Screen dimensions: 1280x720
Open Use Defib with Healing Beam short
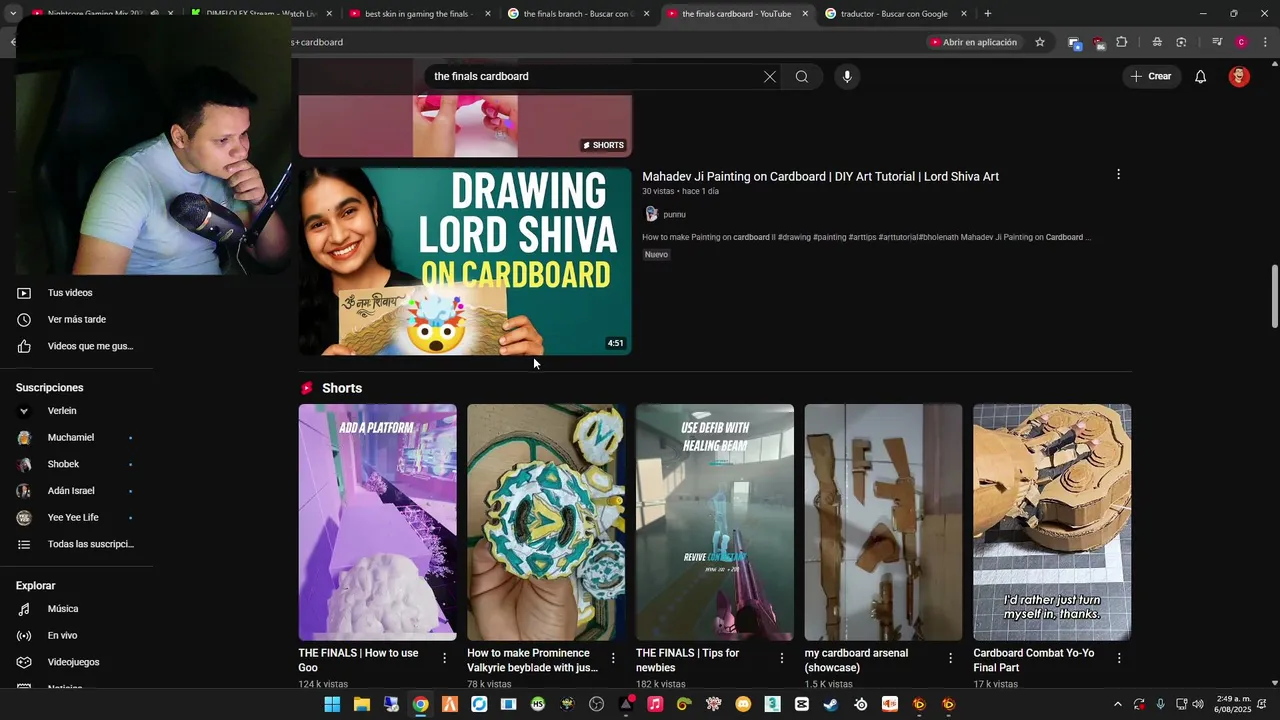[x=715, y=522]
